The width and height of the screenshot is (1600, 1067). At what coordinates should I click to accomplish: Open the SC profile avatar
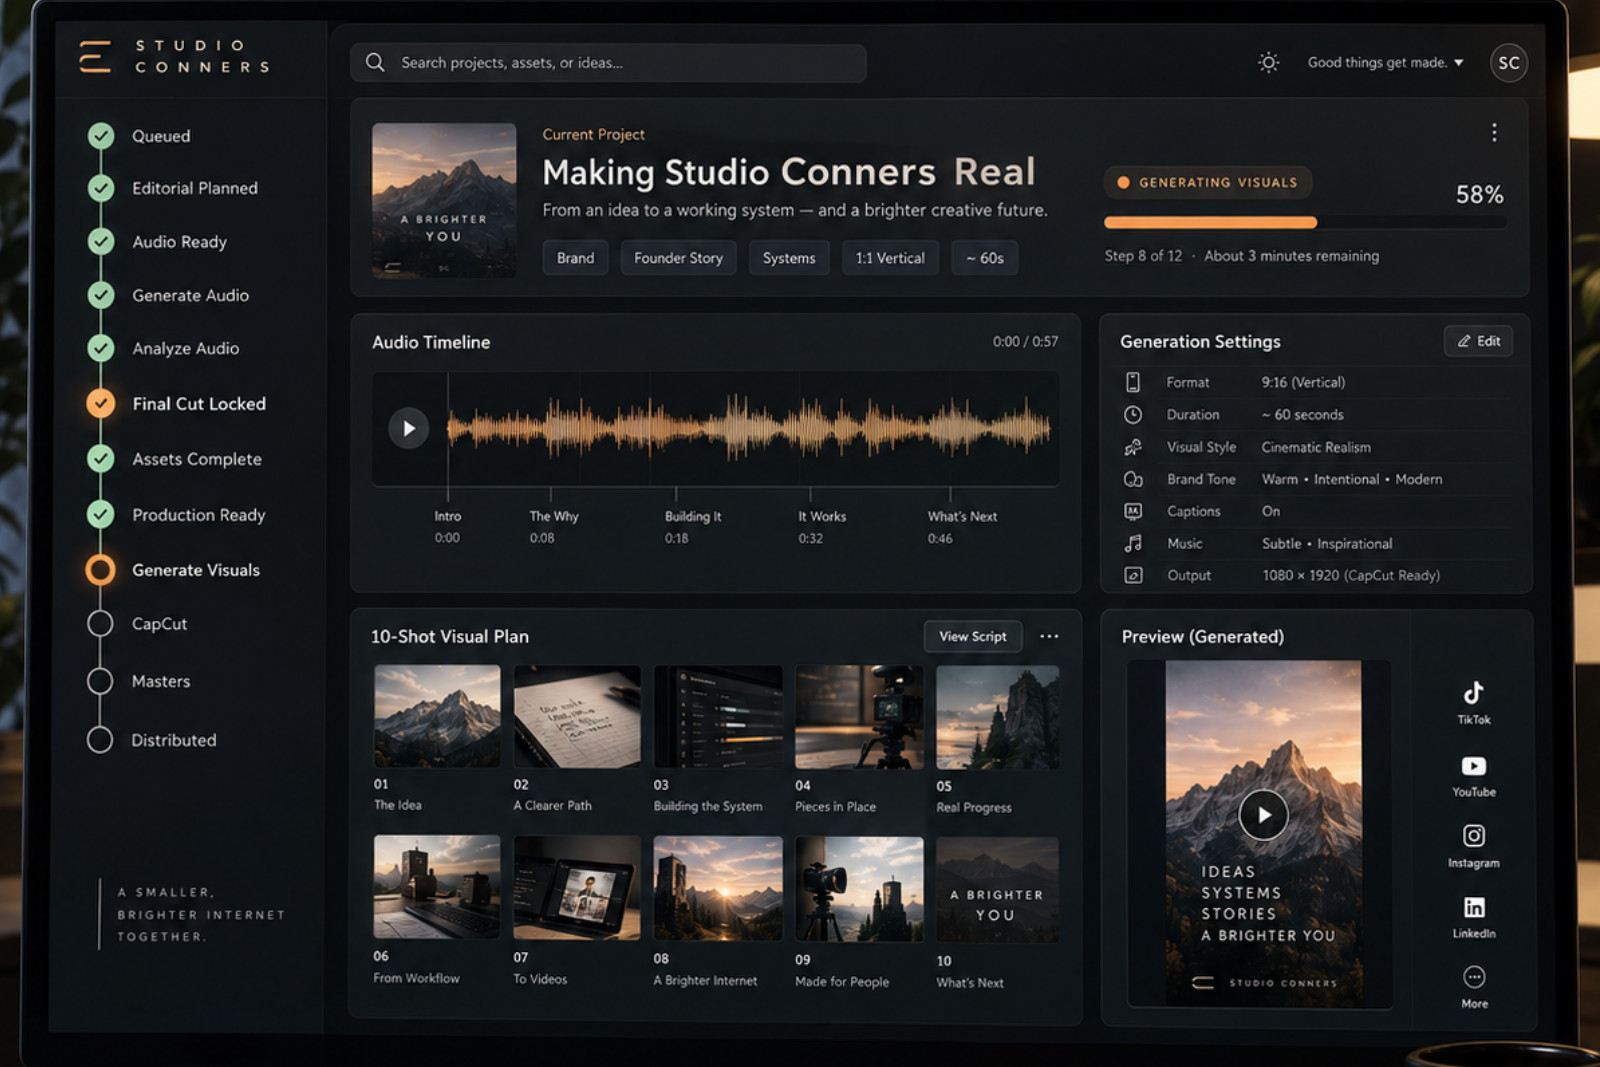(x=1508, y=62)
